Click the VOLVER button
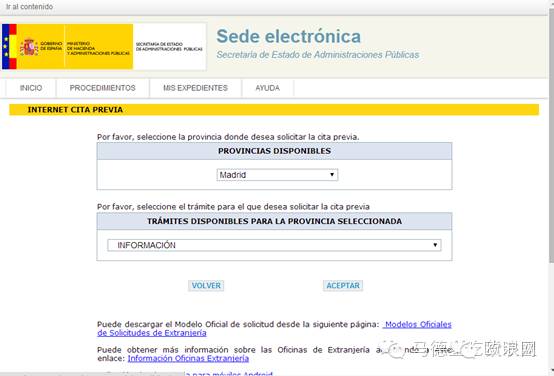This screenshot has height=376, width=554. 206,286
